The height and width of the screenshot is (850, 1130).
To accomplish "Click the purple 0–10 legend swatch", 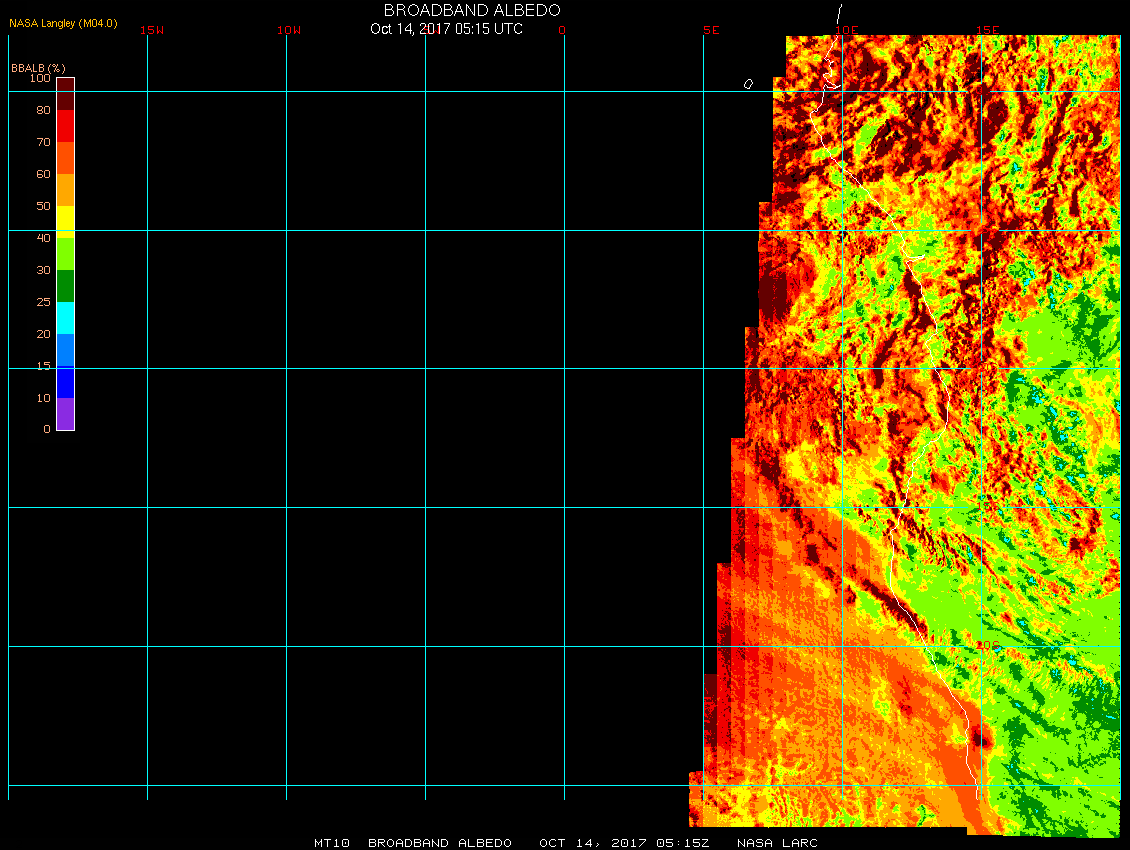I will (x=65, y=414).
